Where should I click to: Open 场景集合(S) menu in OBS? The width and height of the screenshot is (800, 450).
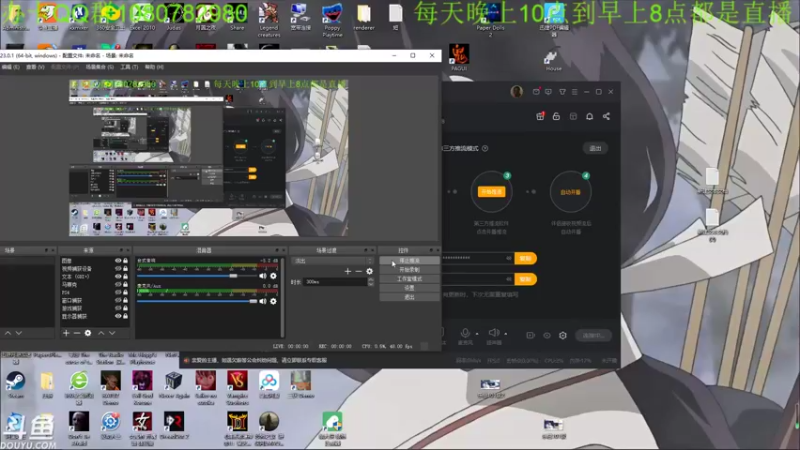click(99, 67)
